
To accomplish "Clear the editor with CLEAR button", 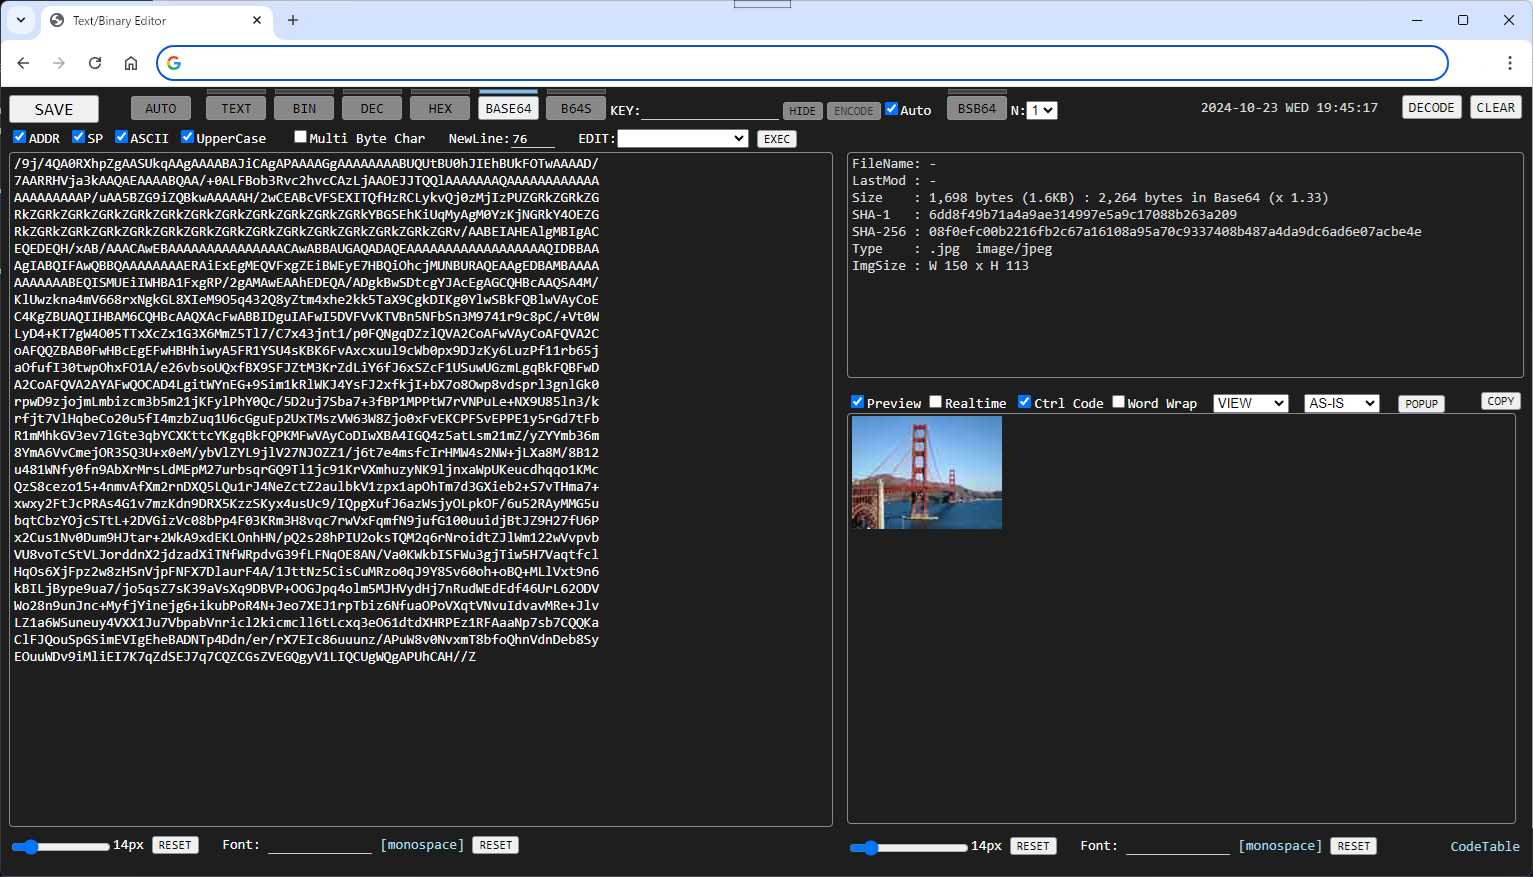I will (1496, 107).
